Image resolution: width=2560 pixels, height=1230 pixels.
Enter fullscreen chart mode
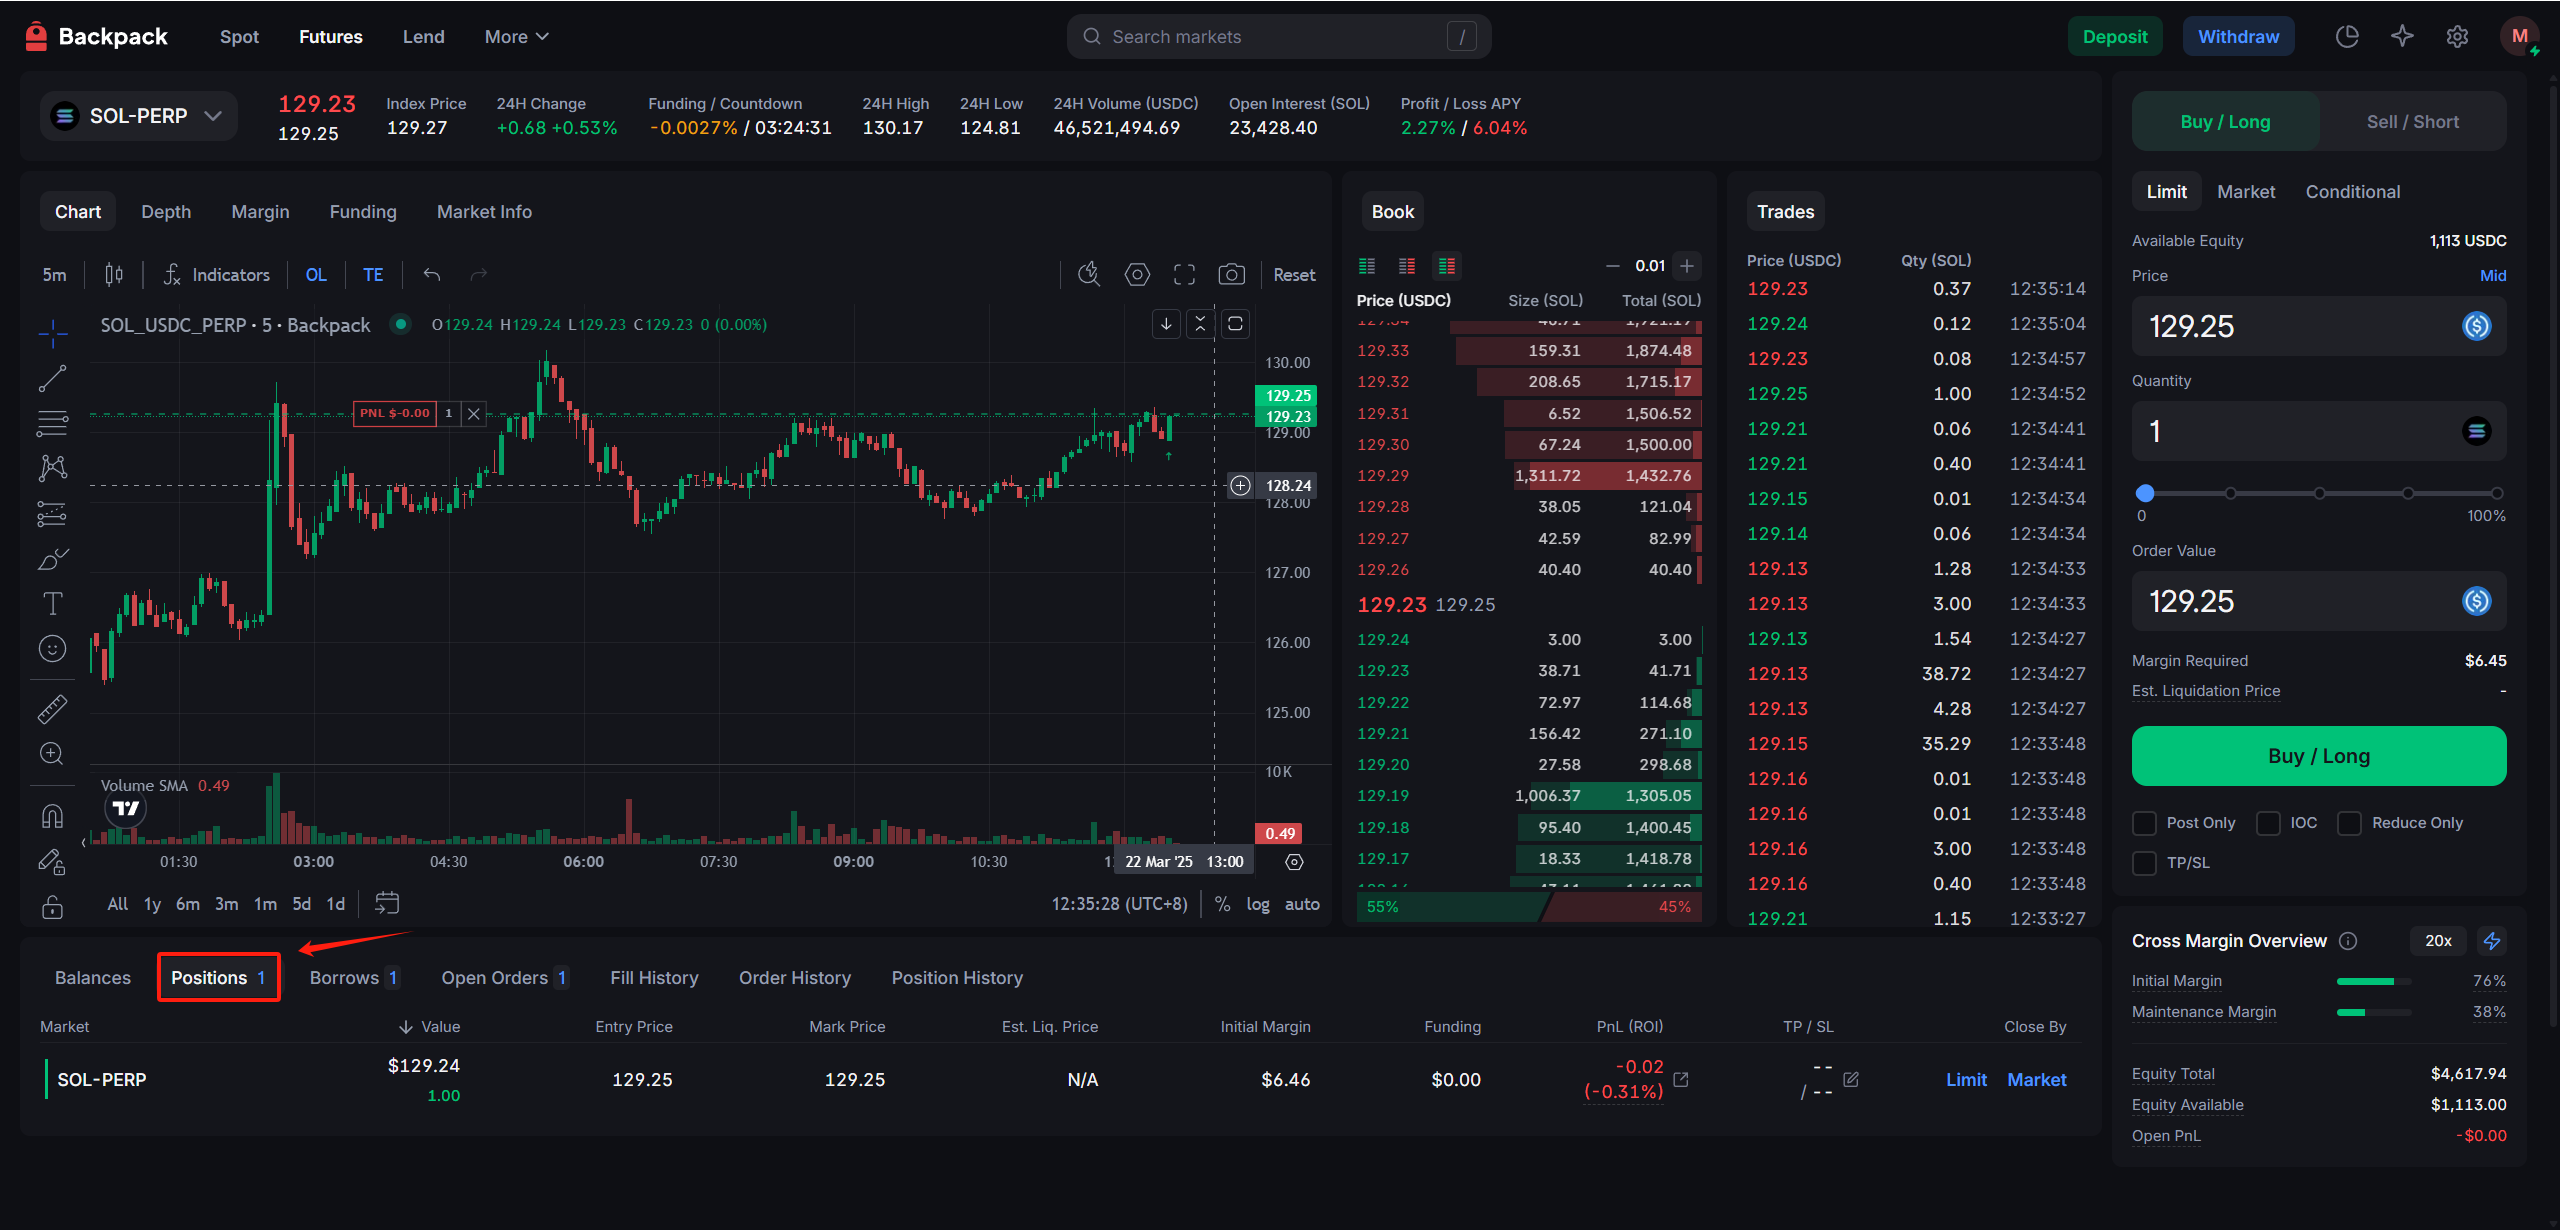coord(1185,275)
